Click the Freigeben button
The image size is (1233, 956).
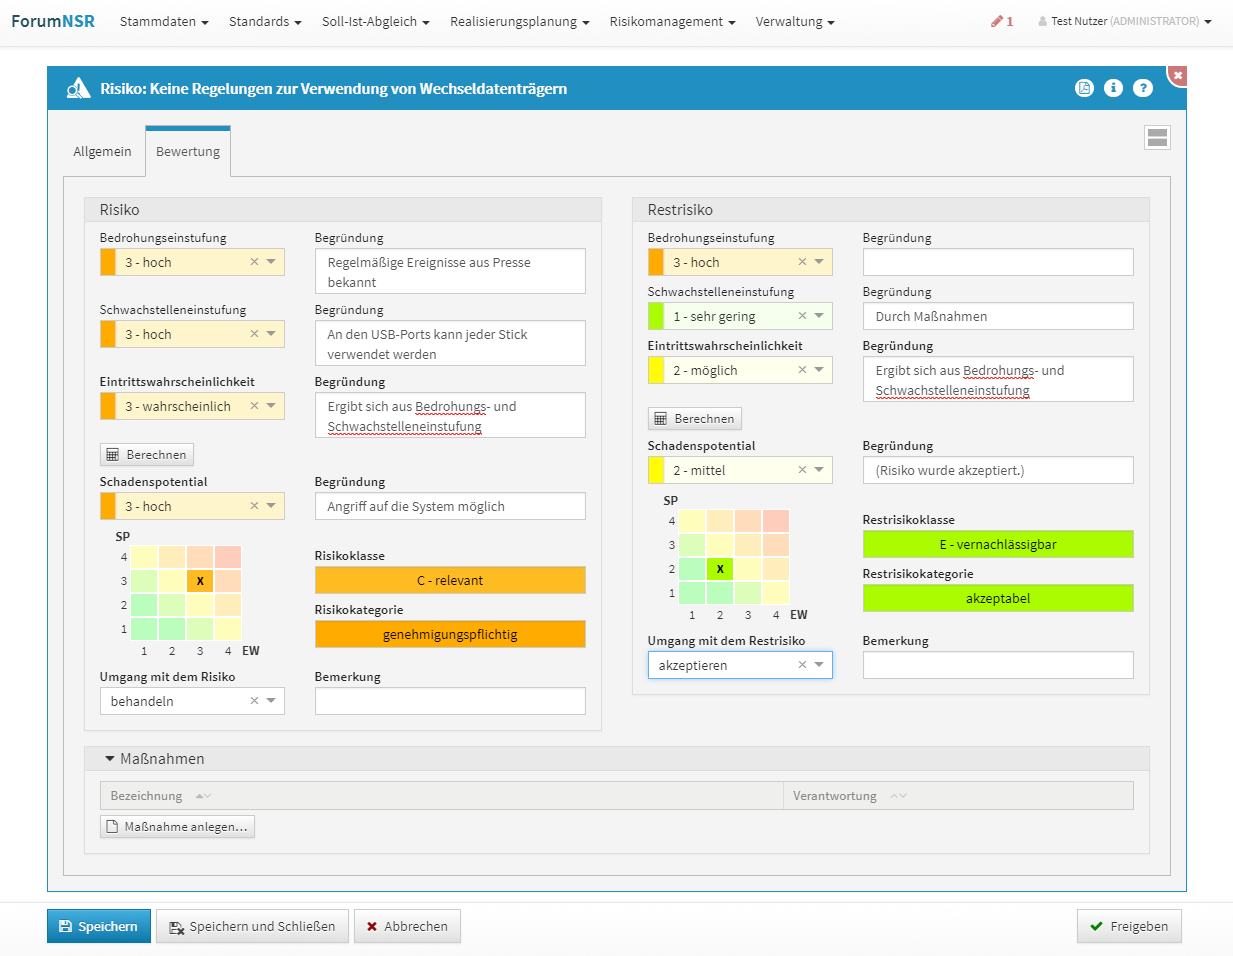[x=1129, y=926]
